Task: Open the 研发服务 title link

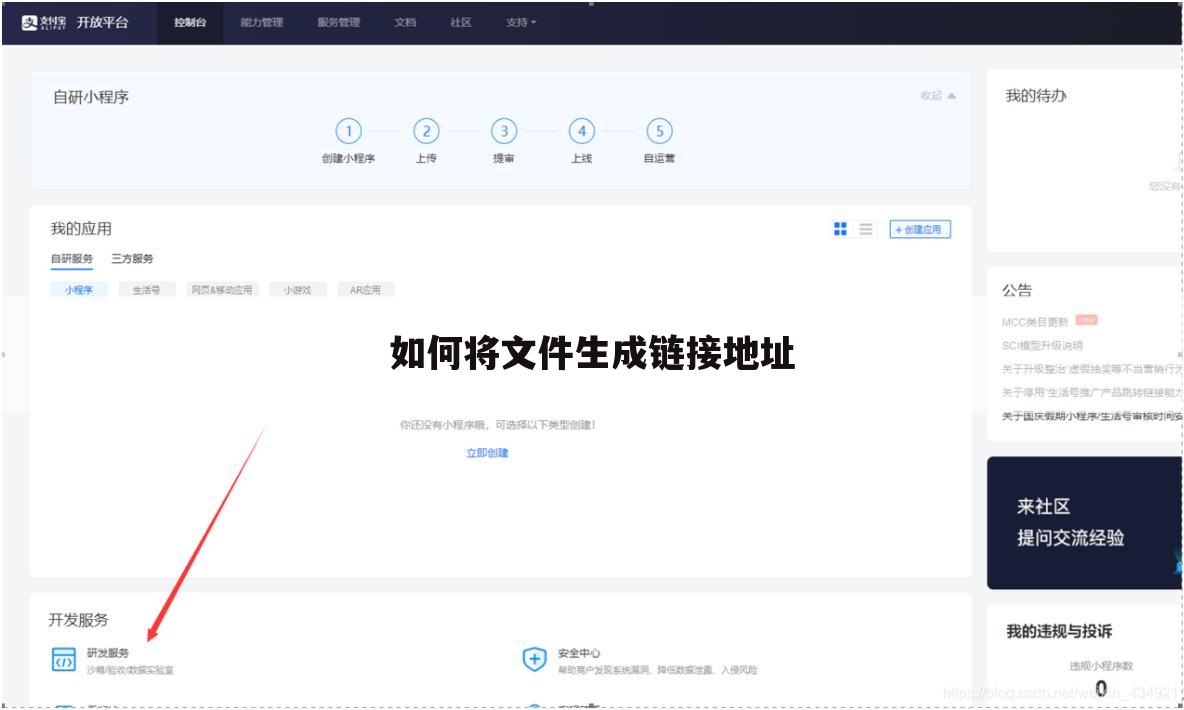Action: tap(108, 653)
